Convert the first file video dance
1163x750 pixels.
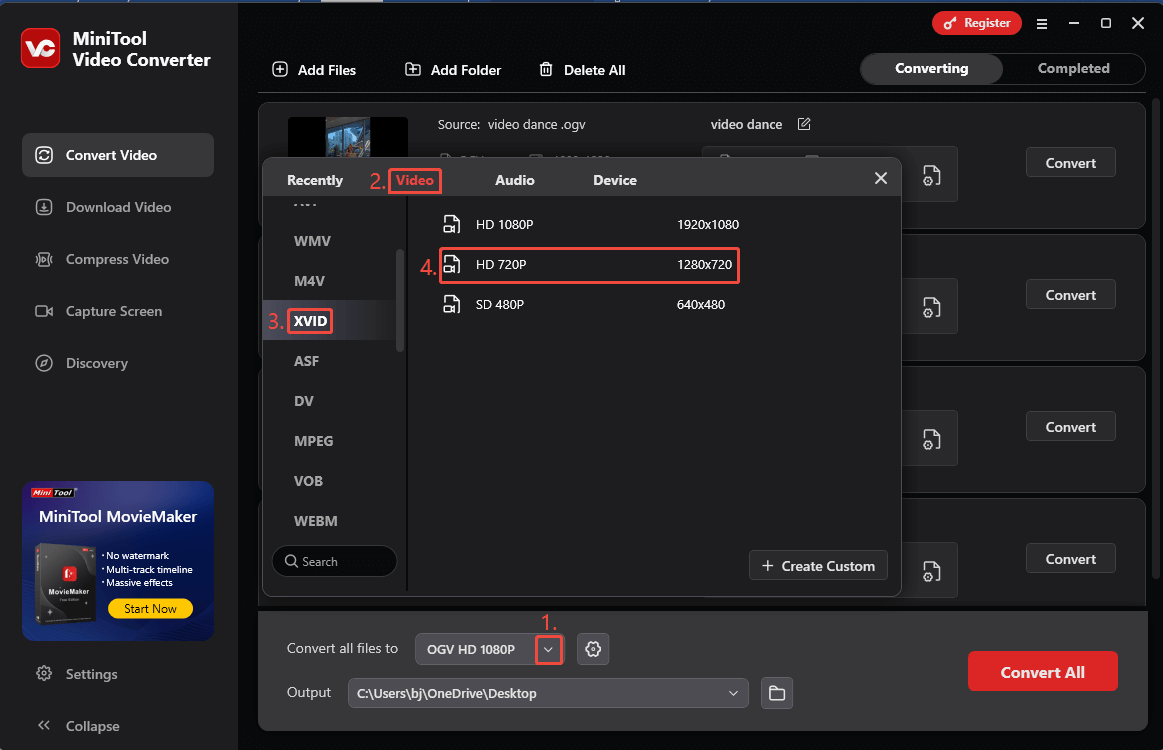(1070, 162)
